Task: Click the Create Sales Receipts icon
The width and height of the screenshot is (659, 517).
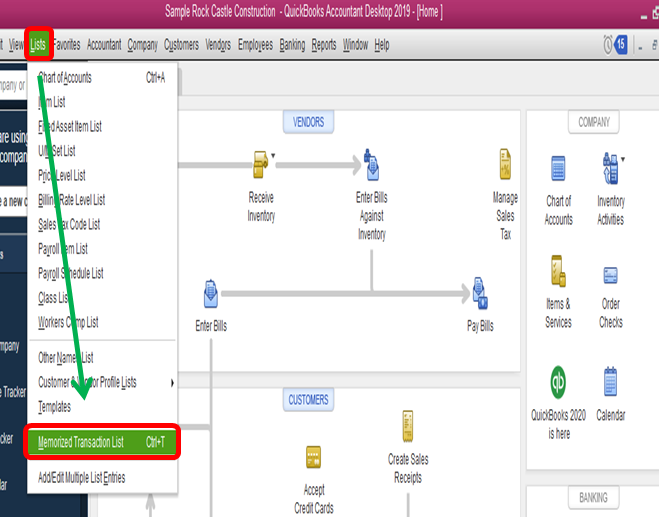Action: click(x=408, y=426)
